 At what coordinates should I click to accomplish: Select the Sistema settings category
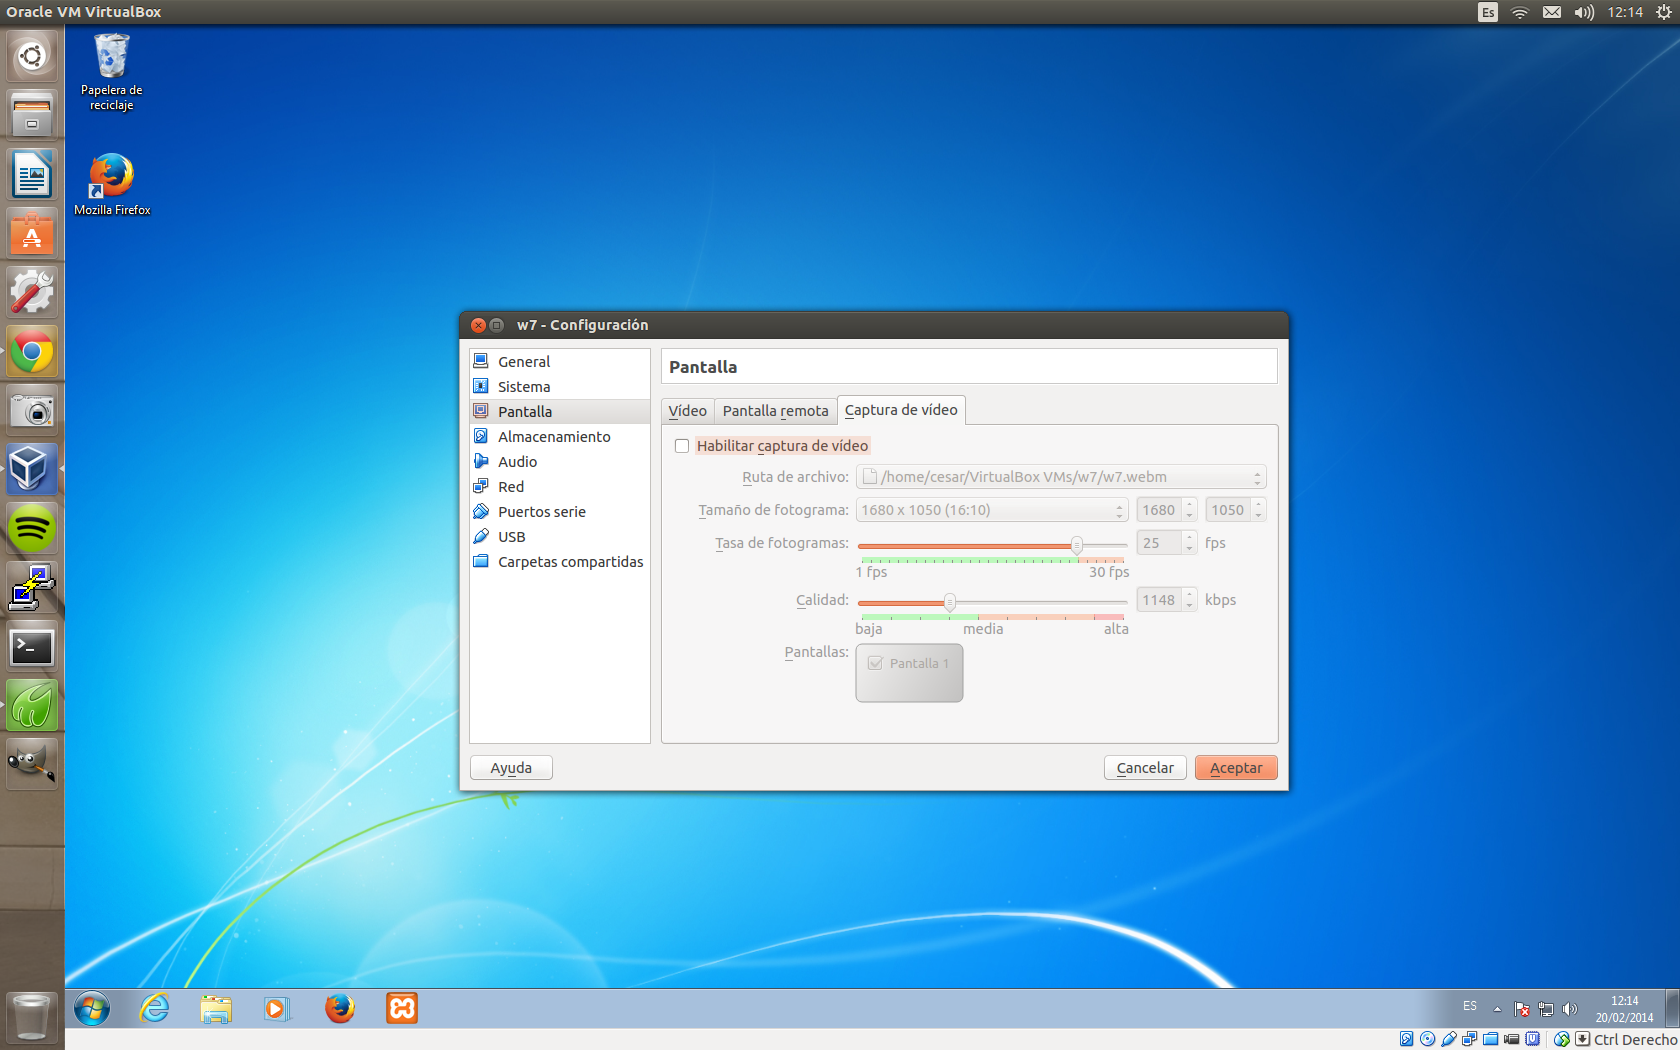524,387
